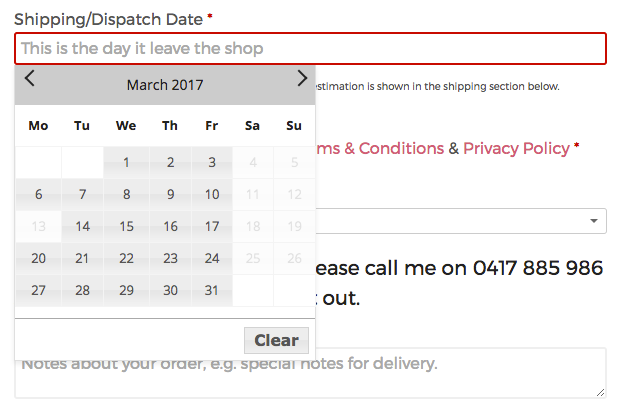Pick March 10 as dispatch date
This screenshot has height=405, width=621.
[x=211, y=195]
